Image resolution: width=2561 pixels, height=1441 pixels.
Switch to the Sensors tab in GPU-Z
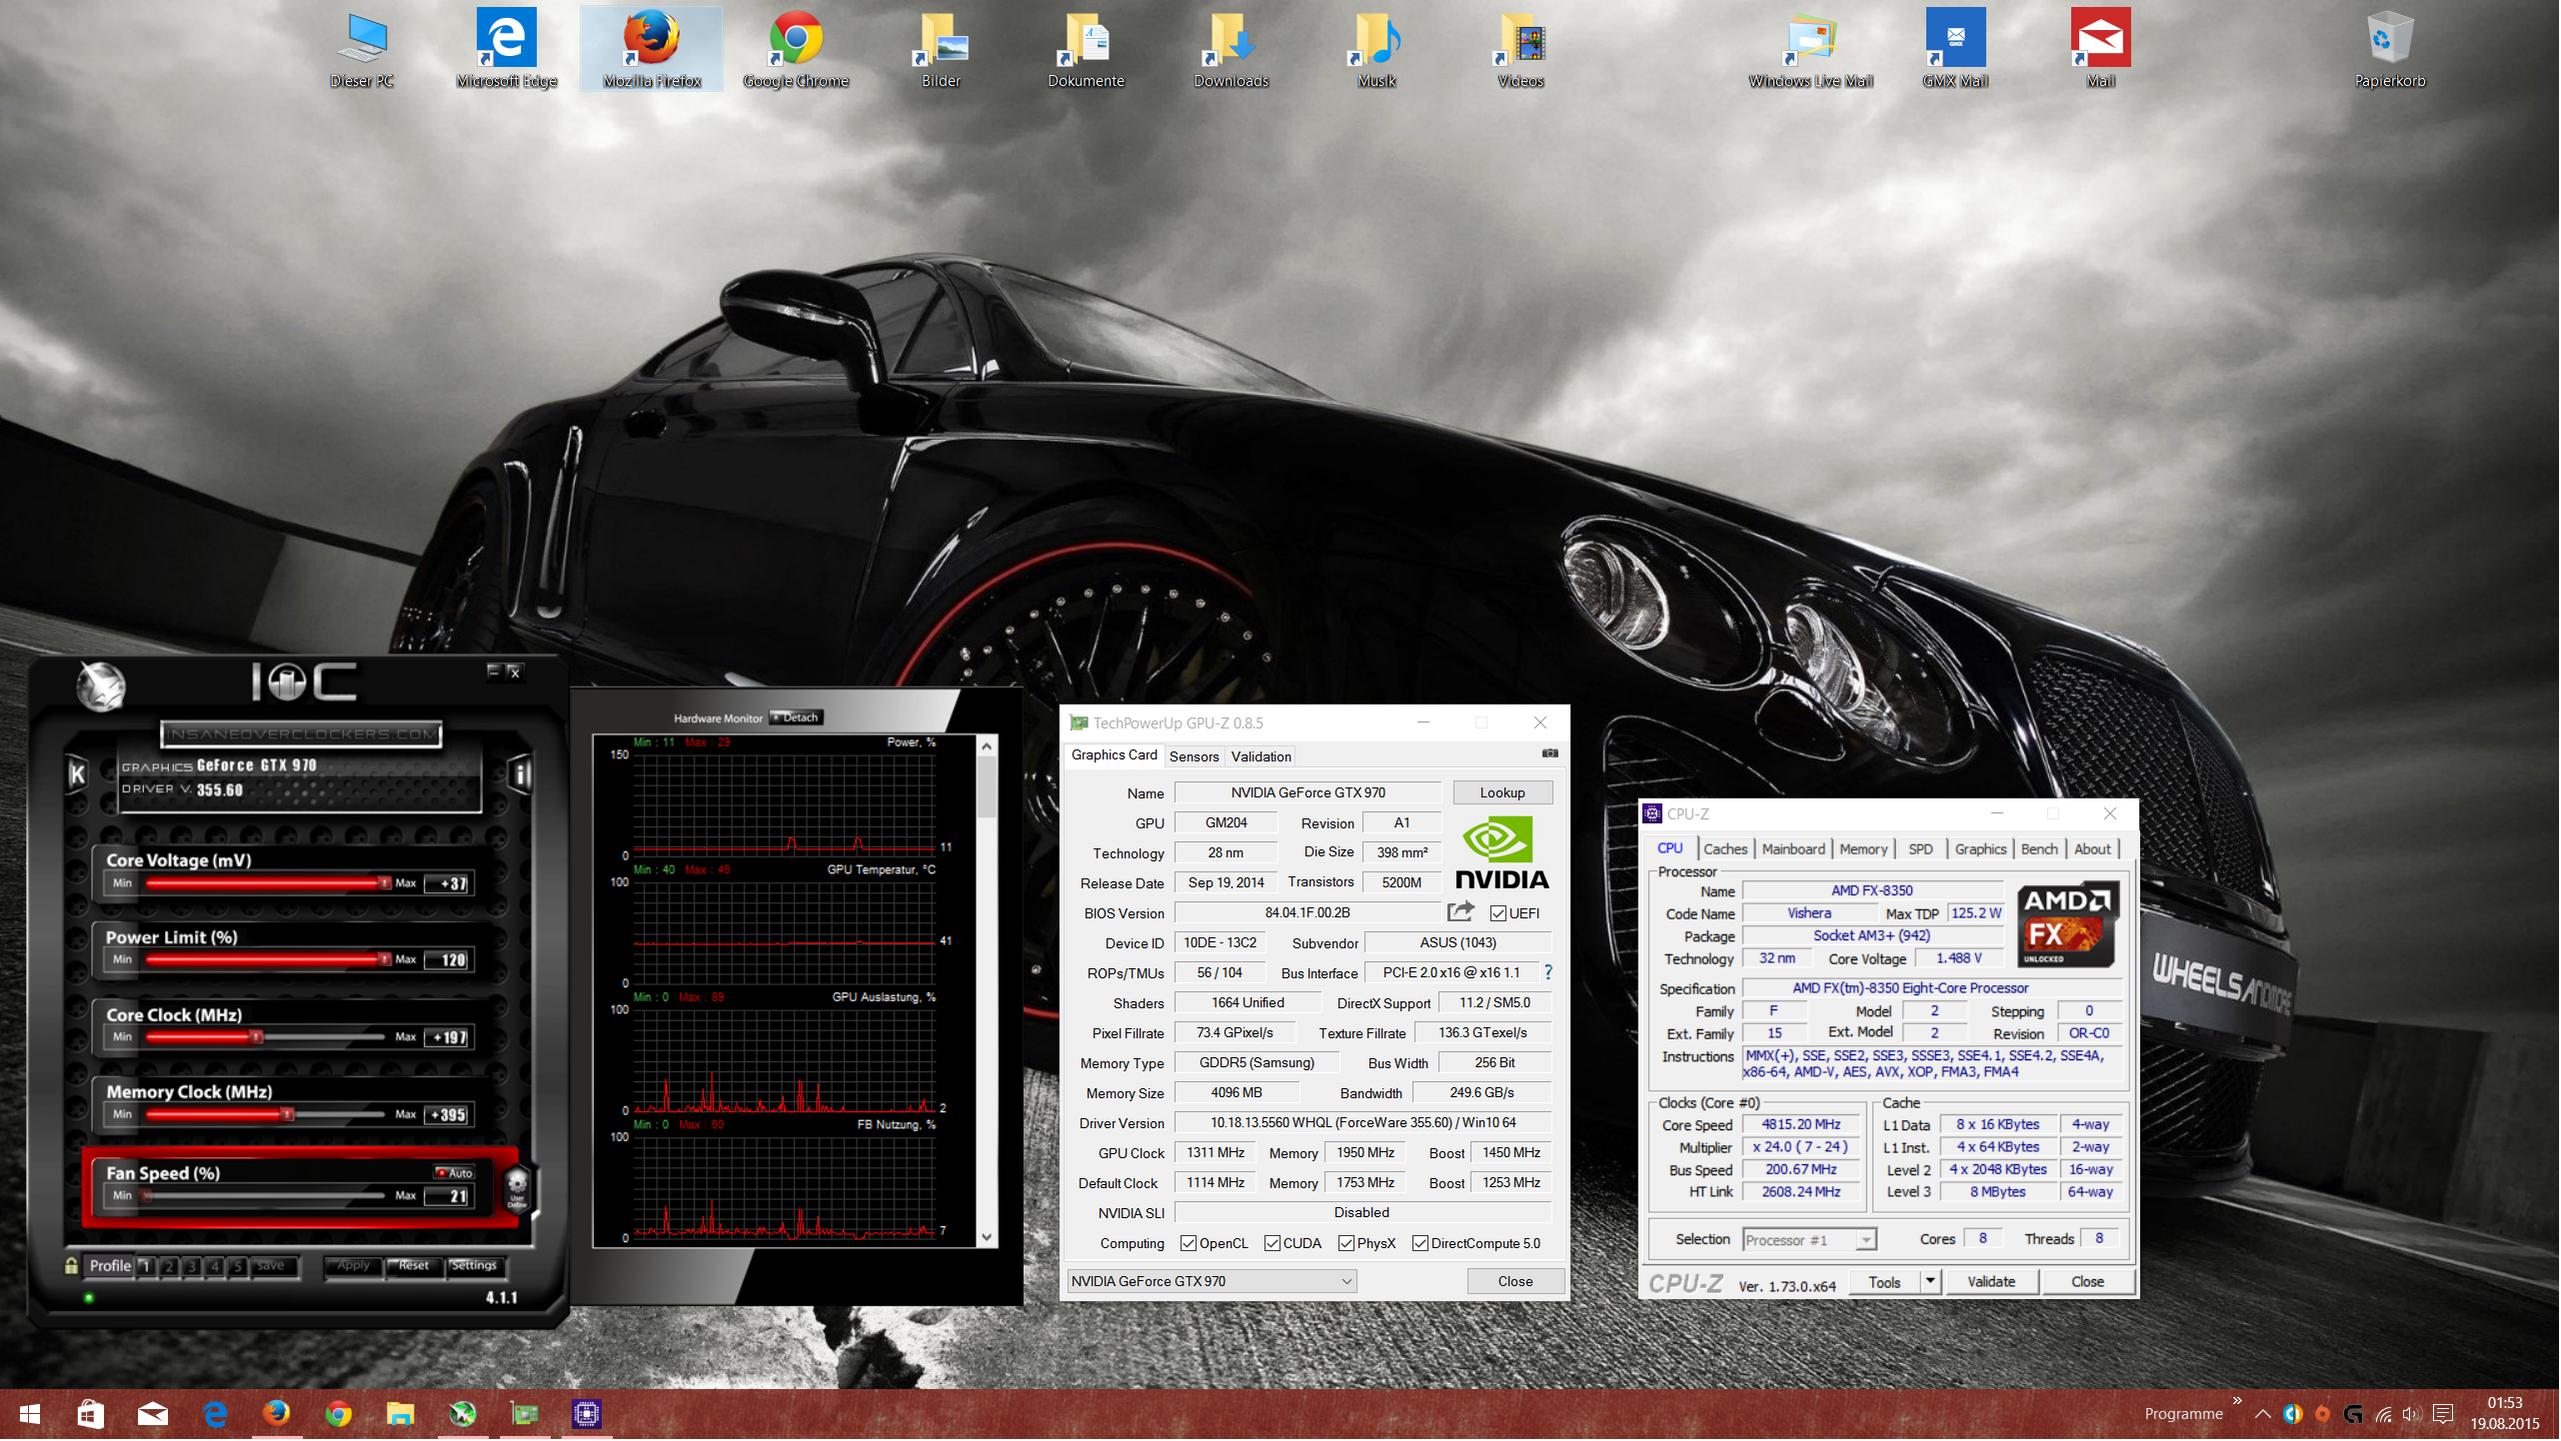(x=1194, y=757)
